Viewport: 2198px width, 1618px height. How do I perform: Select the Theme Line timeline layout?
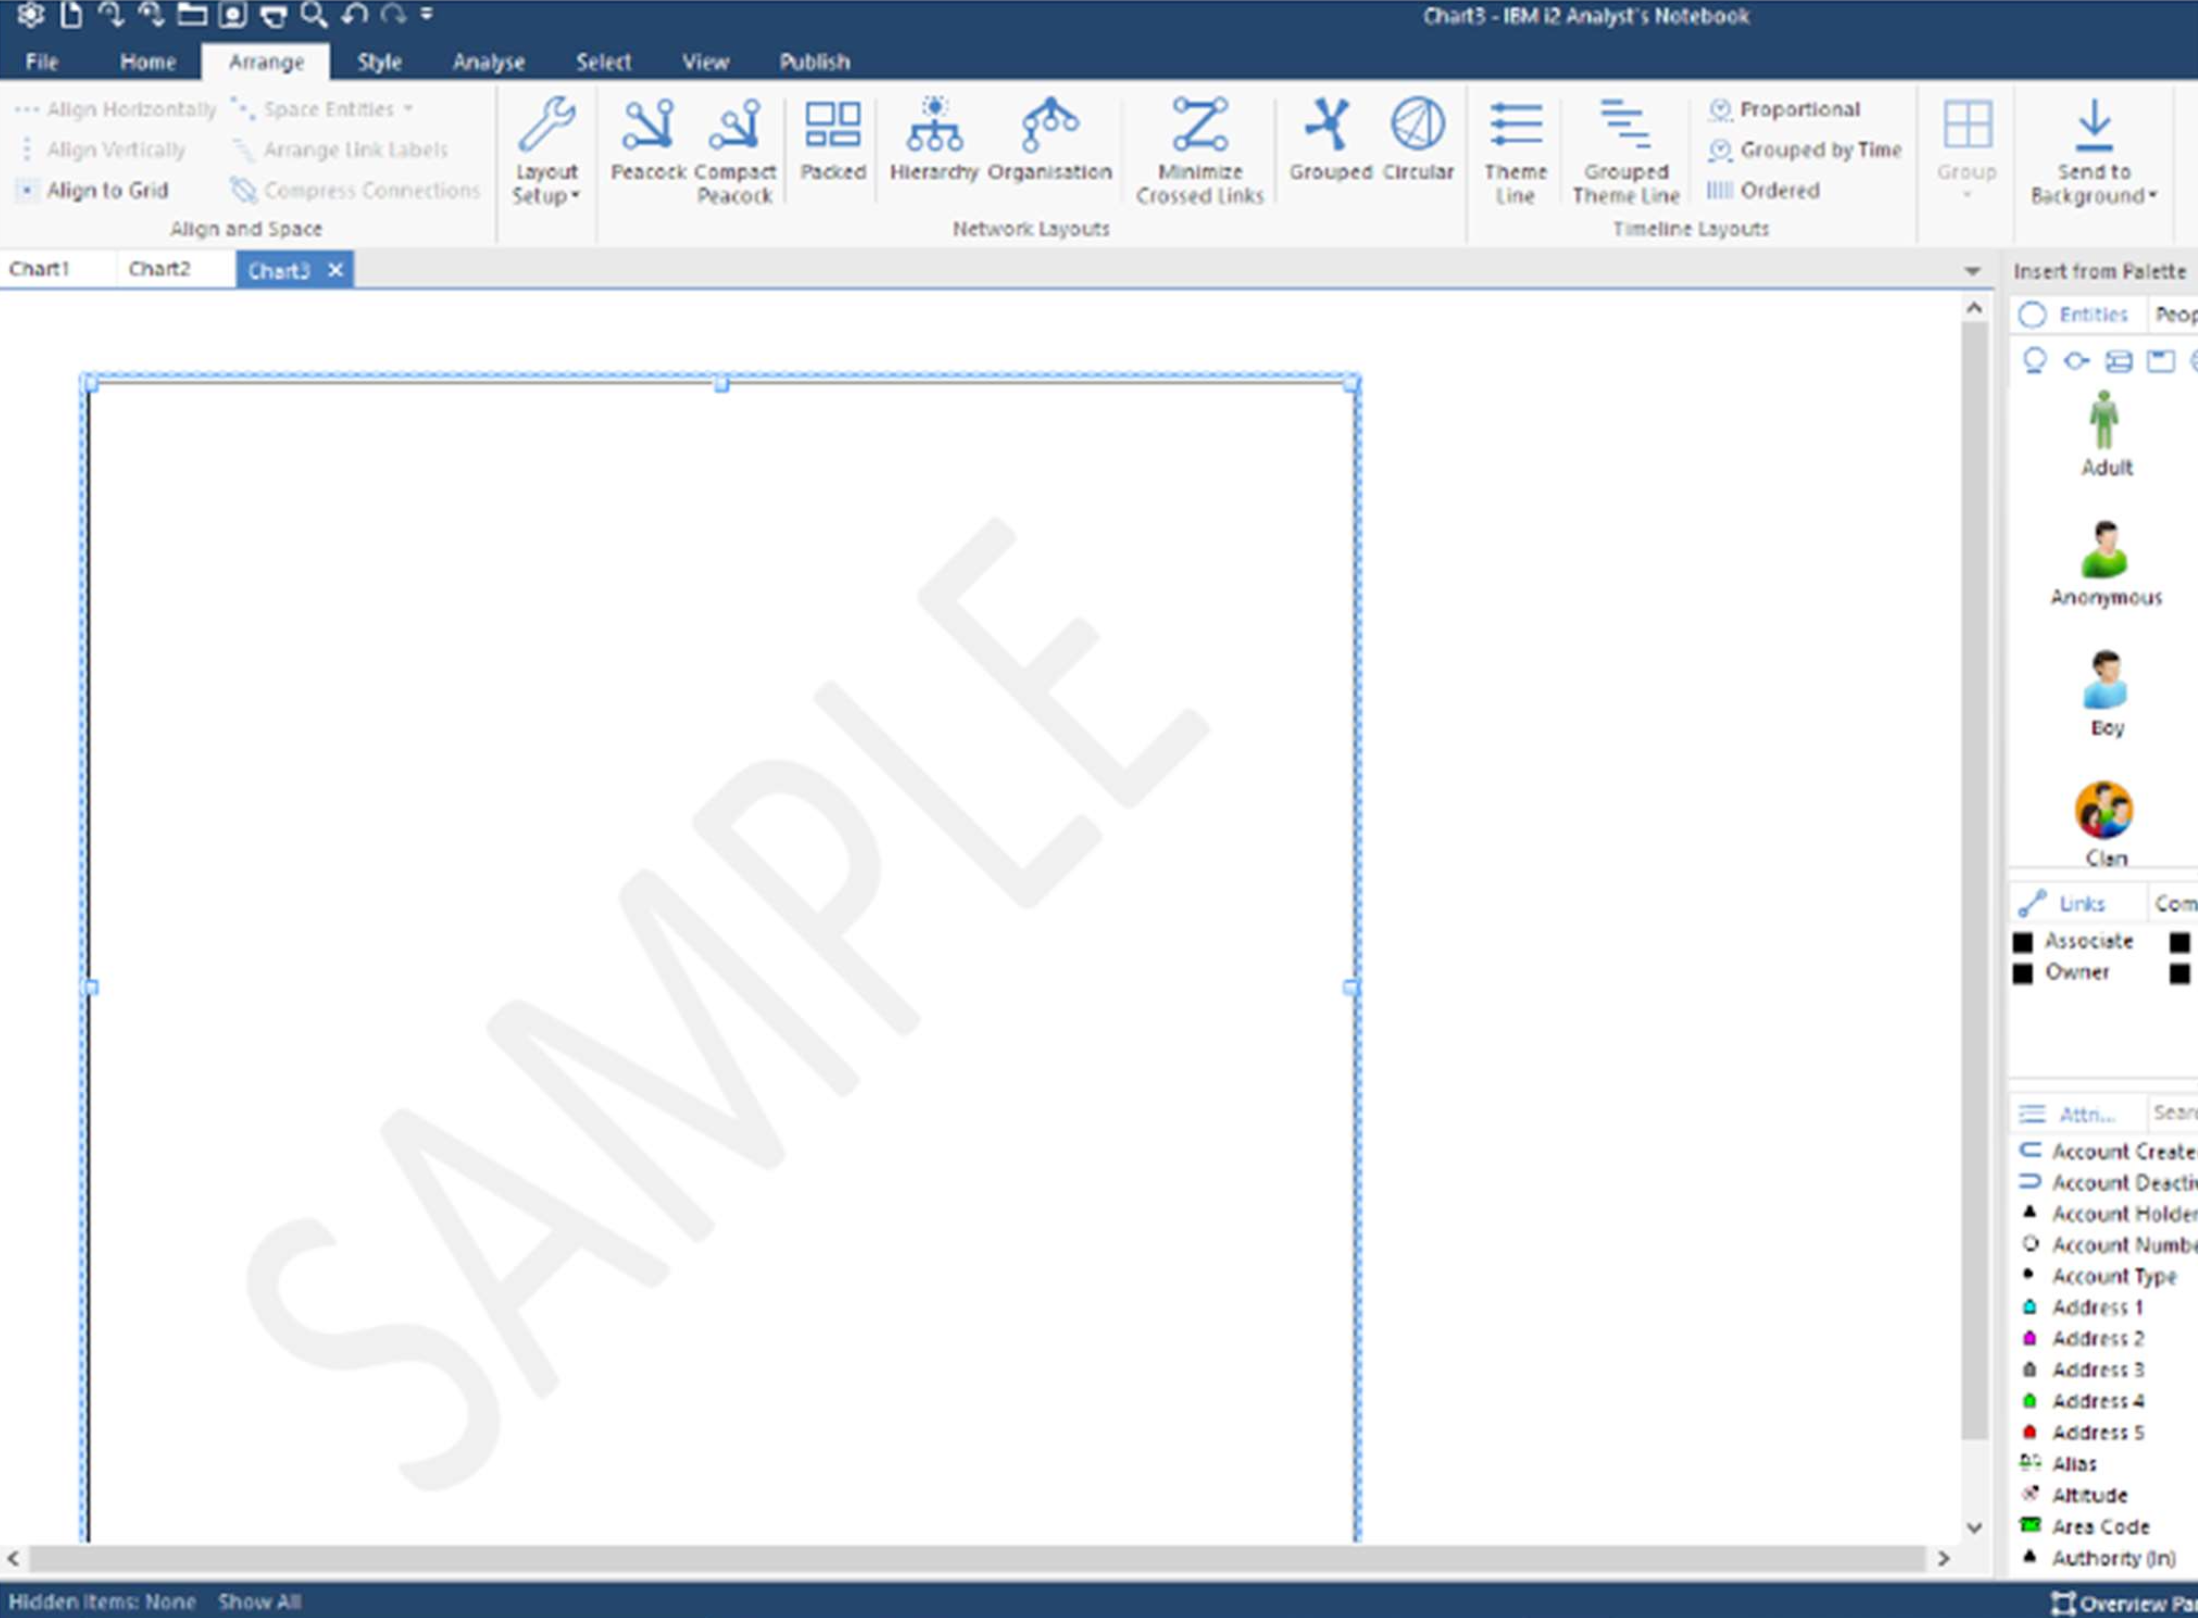tap(1514, 148)
